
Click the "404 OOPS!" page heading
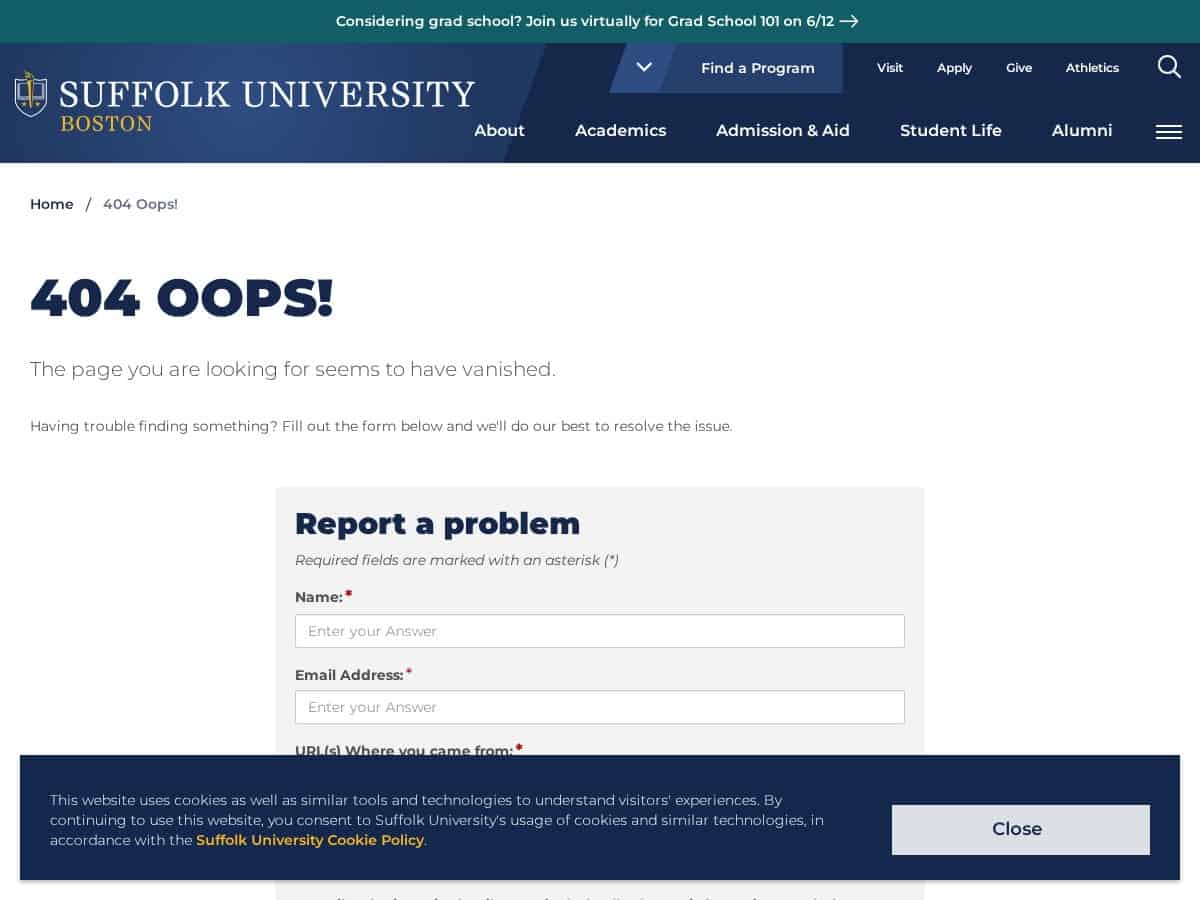click(181, 297)
